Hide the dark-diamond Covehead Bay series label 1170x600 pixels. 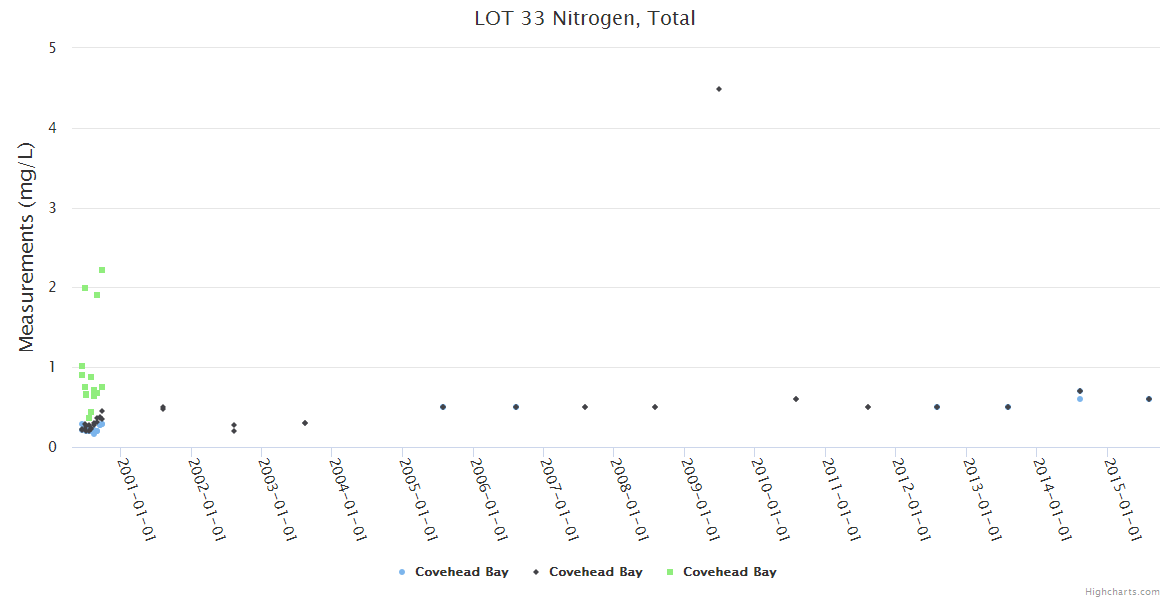pyautogui.click(x=595, y=572)
